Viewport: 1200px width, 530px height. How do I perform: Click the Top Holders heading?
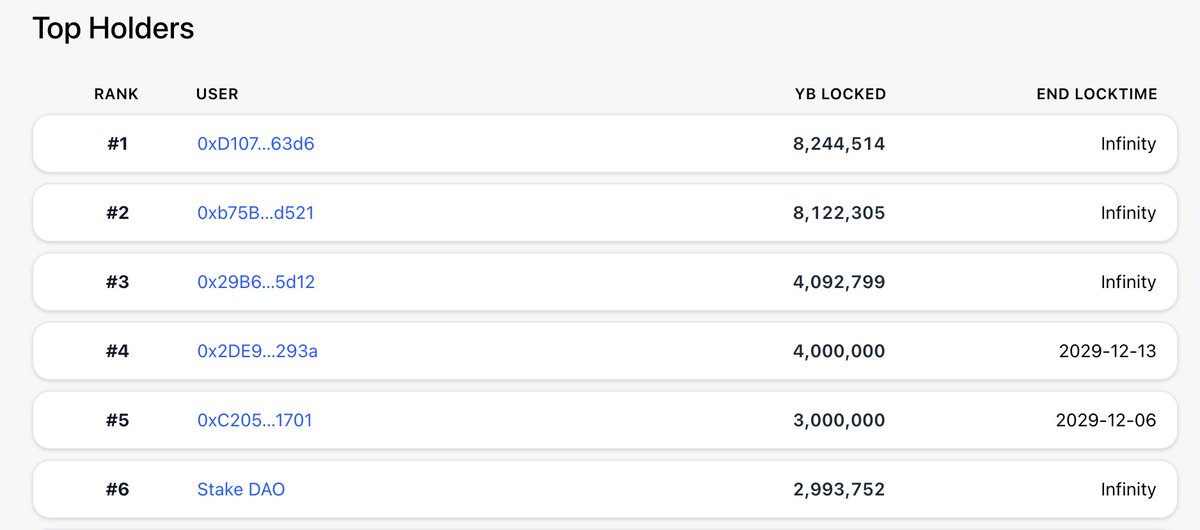pyautogui.click(x=113, y=28)
